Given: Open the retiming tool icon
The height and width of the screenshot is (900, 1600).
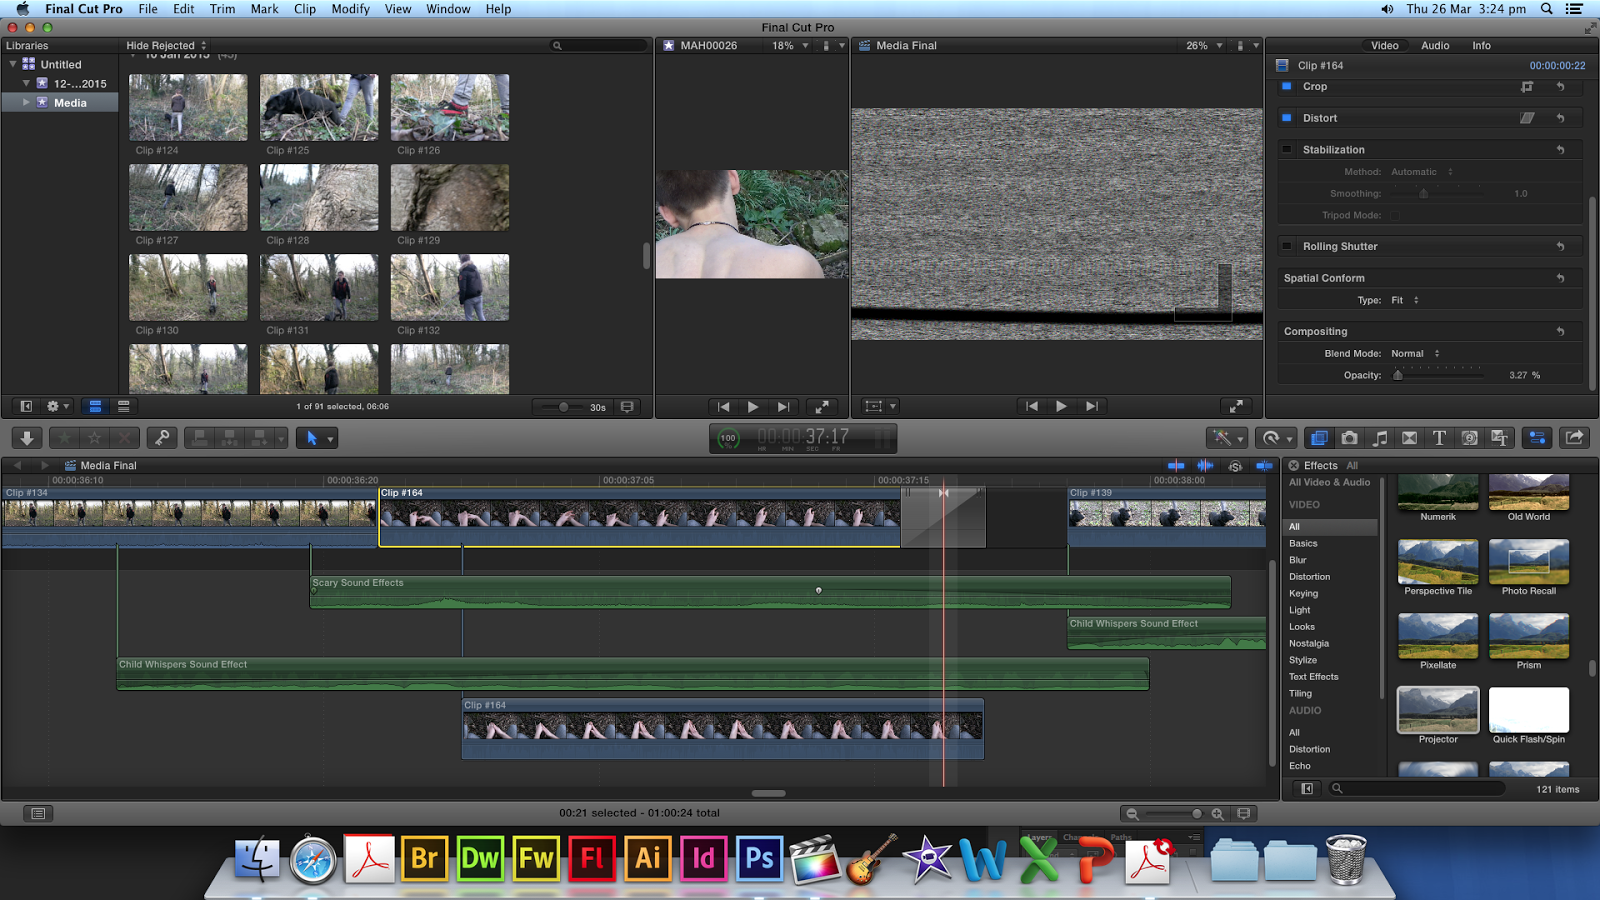Looking at the screenshot, I should pyautogui.click(x=1272, y=438).
